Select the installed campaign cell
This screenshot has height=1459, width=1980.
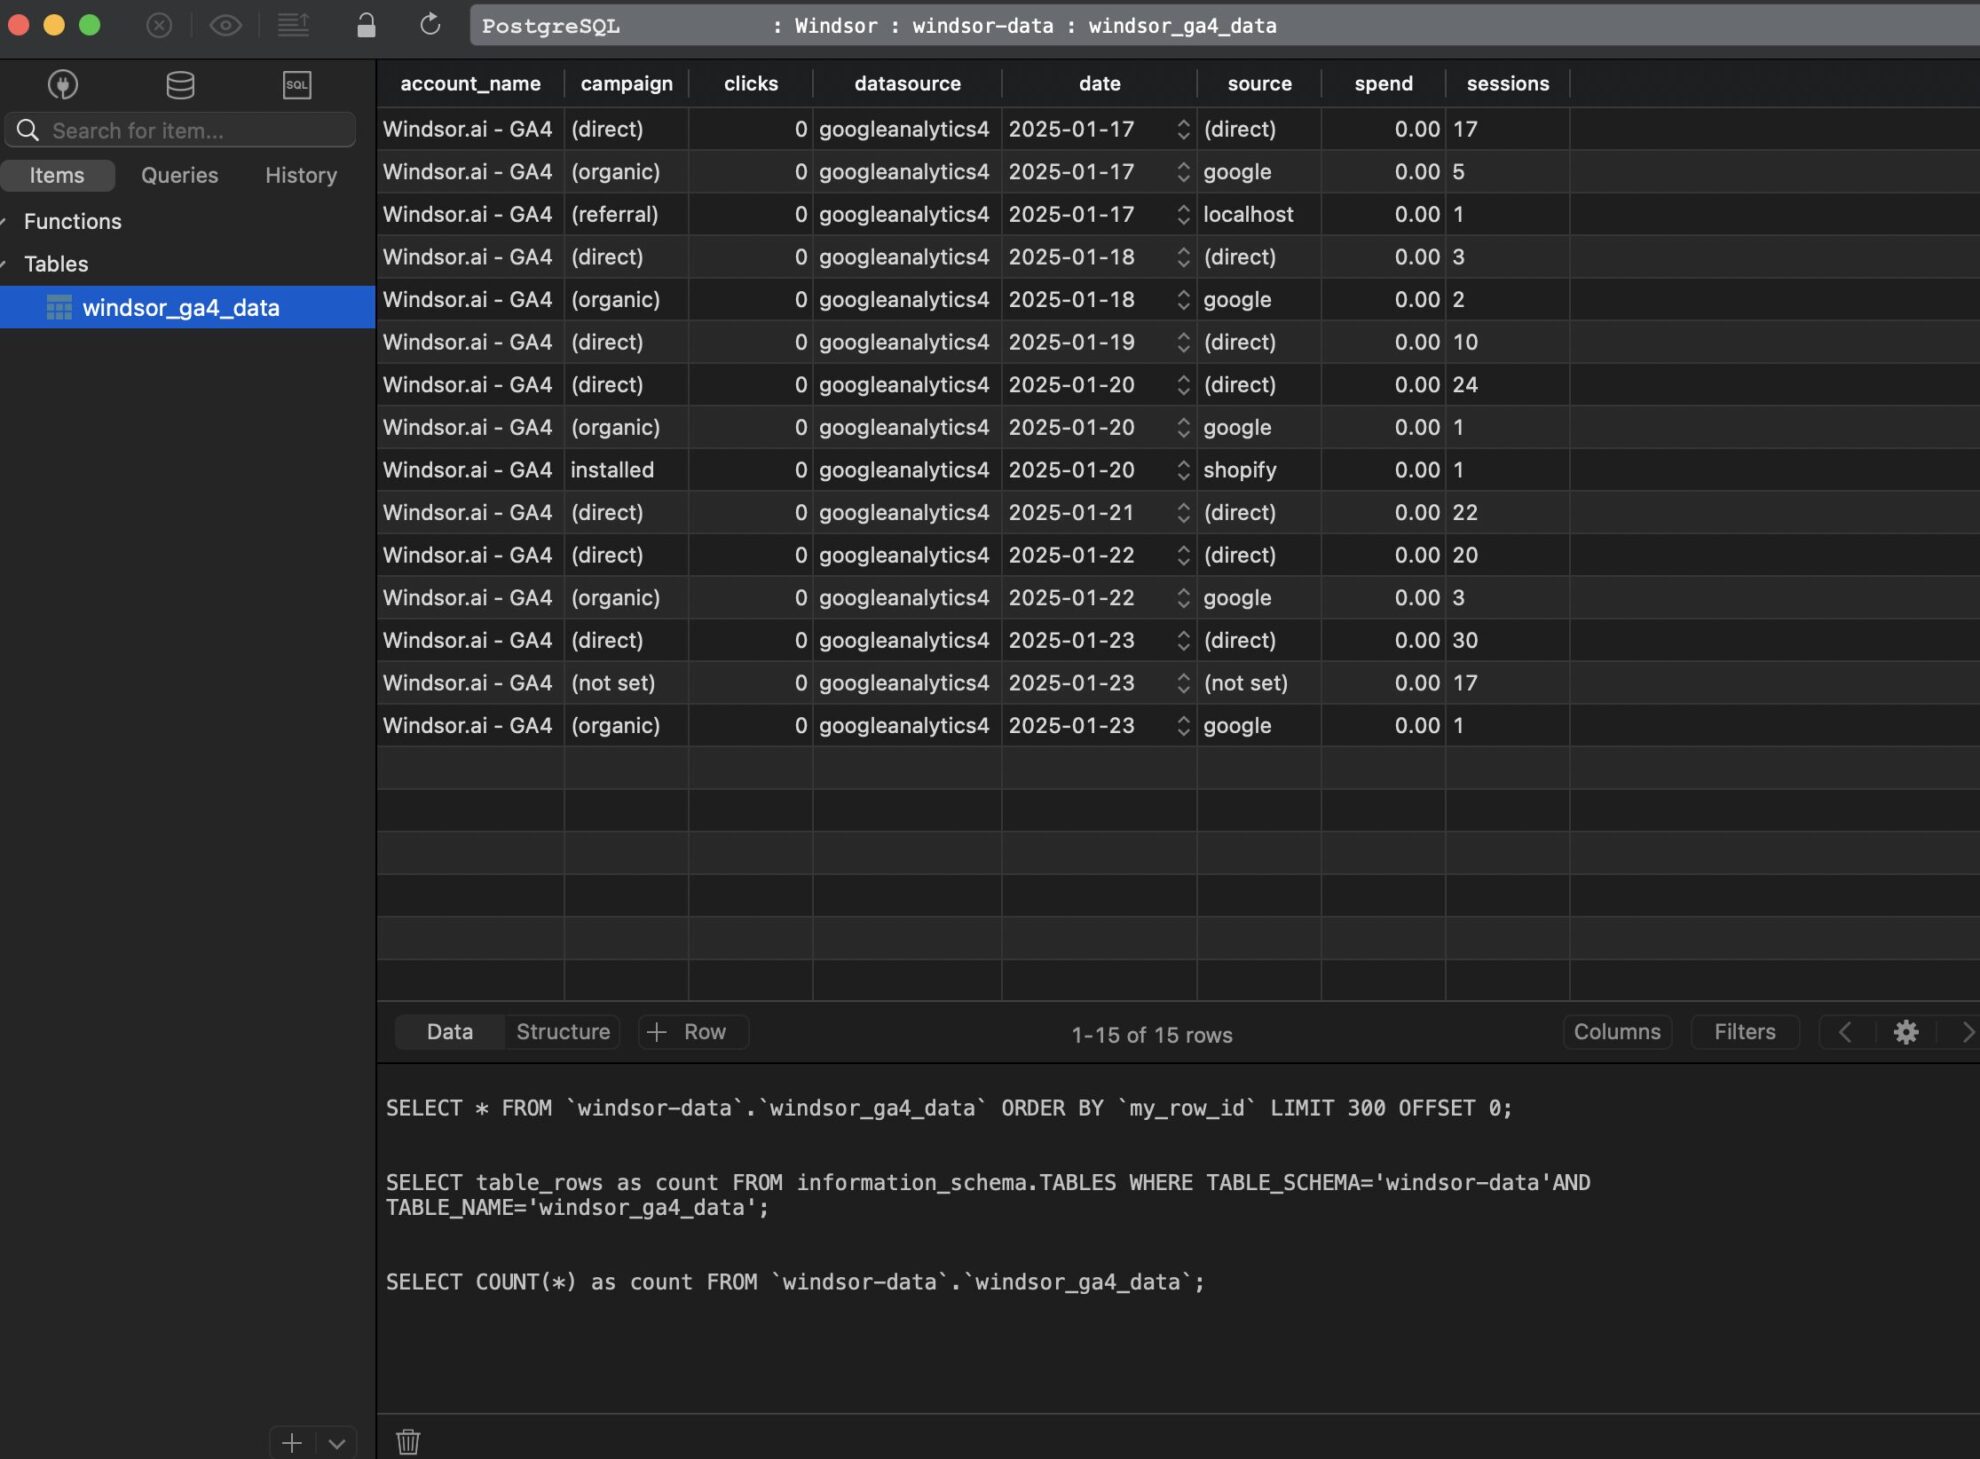(626, 470)
